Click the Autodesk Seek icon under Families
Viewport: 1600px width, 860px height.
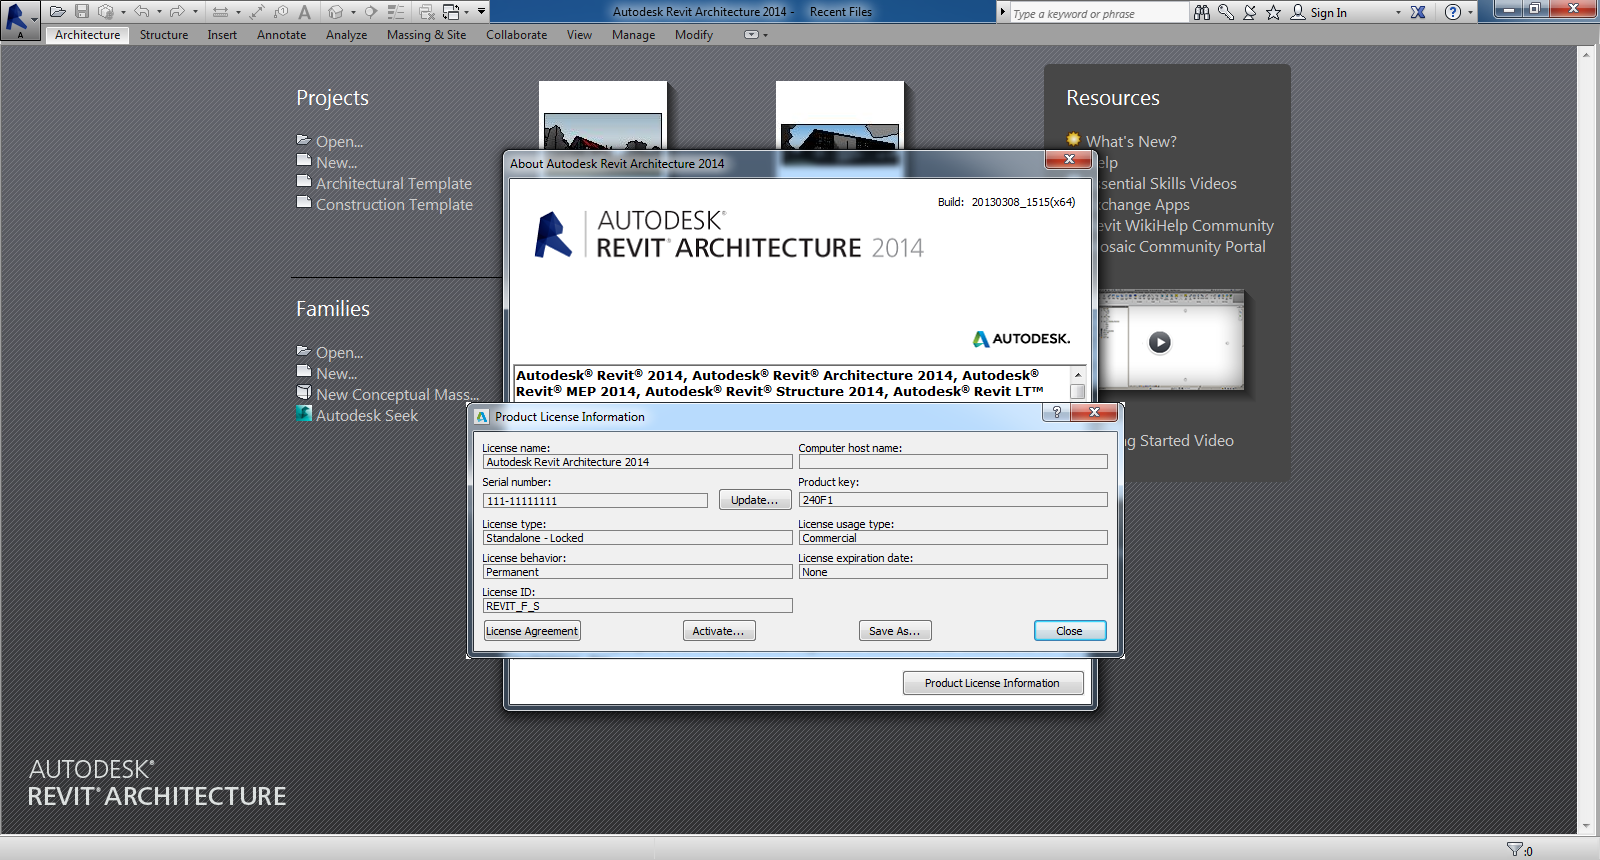(x=304, y=413)
